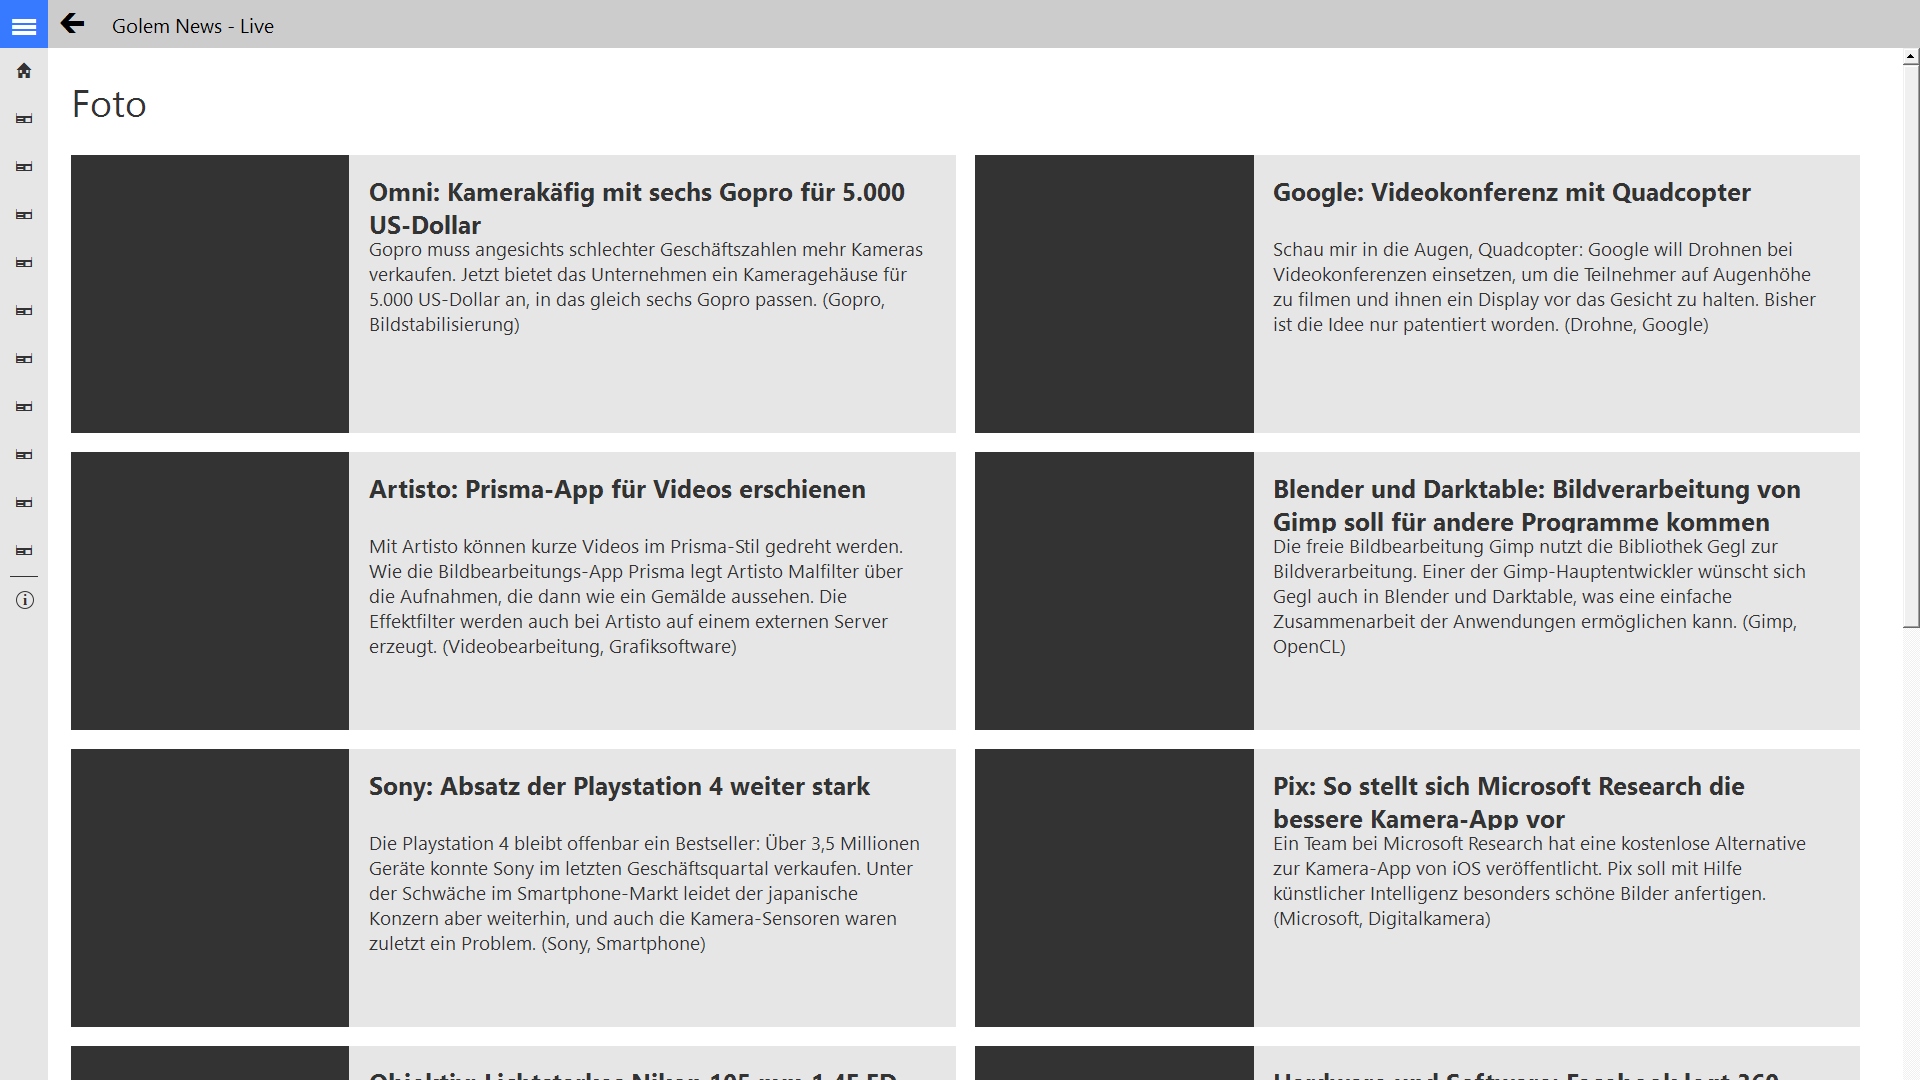
Task: Select second news category icon below Home
Action: pos(24,167)
